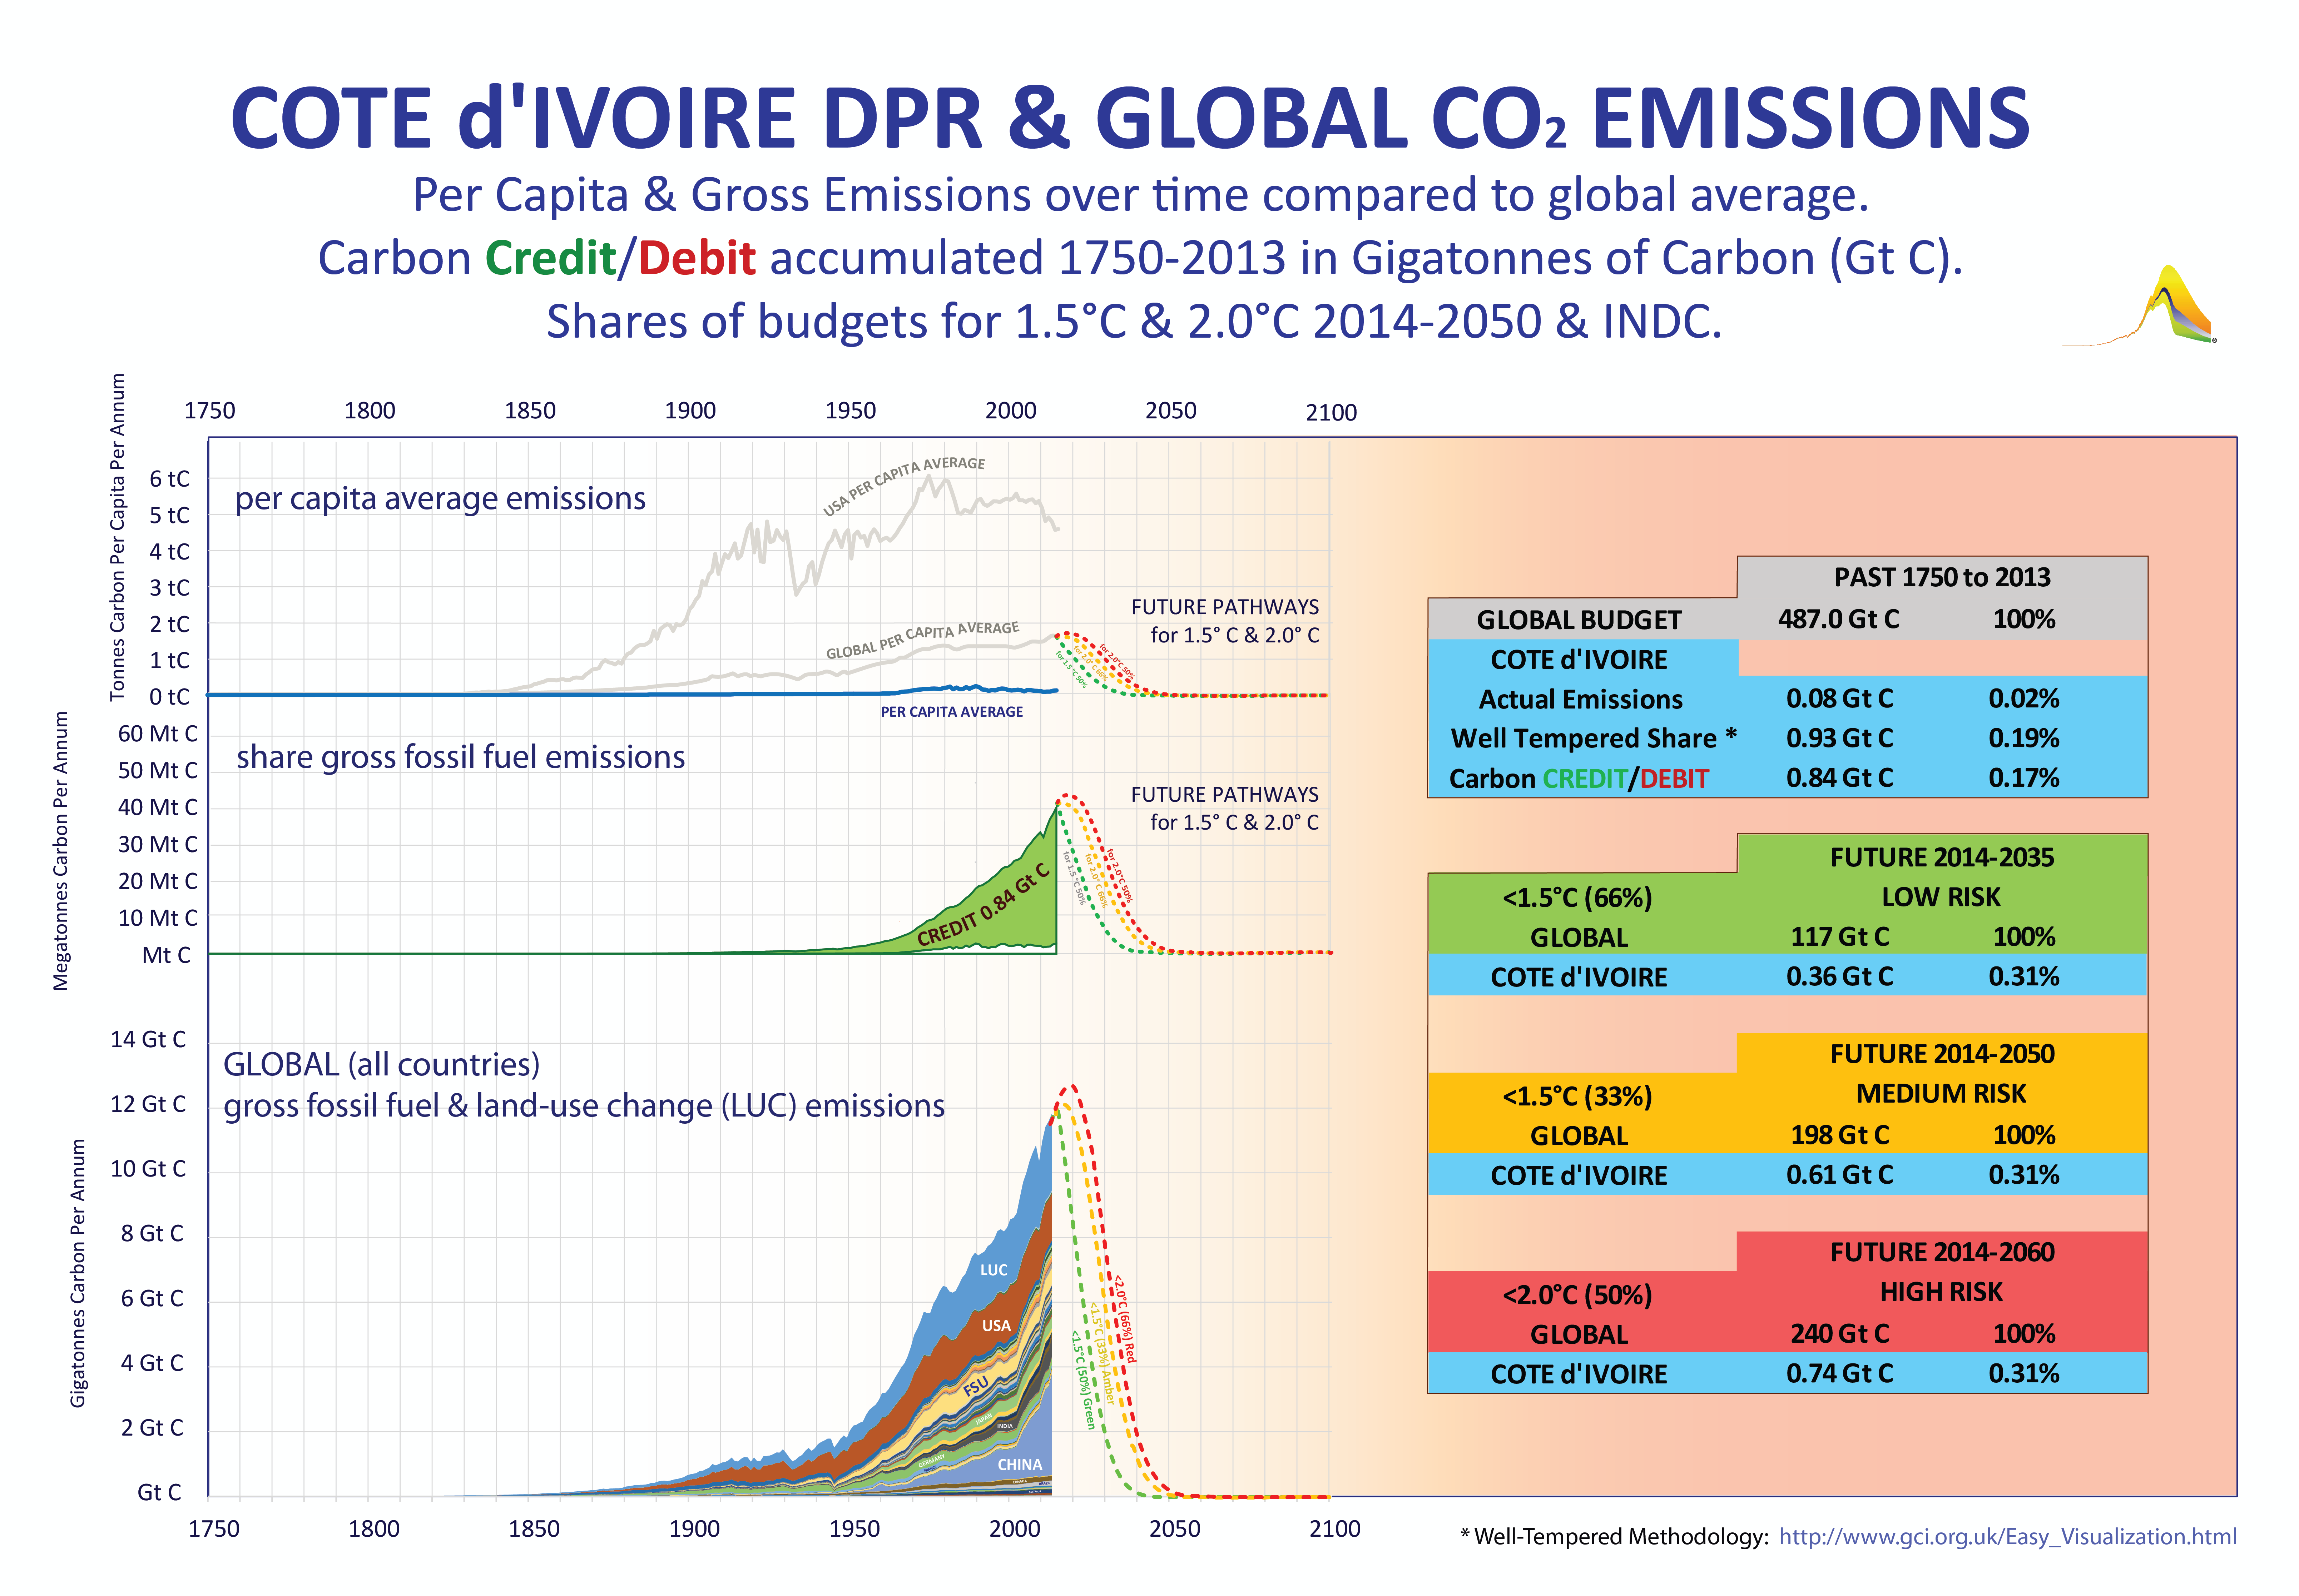This screenshot has width=2299, height=1596.
Task: Click the '6 tC' axis label
Action: (x=169, y=479)
